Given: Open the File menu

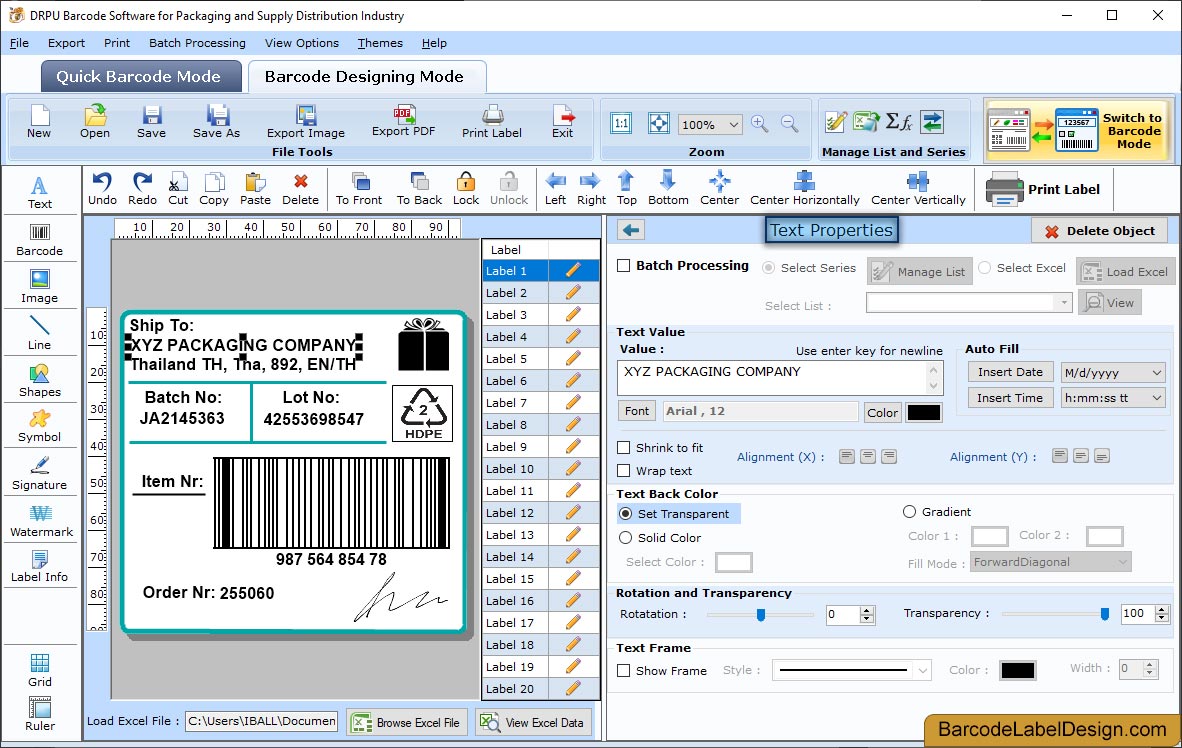Looking at the screenshot, I should coord(19,43).
